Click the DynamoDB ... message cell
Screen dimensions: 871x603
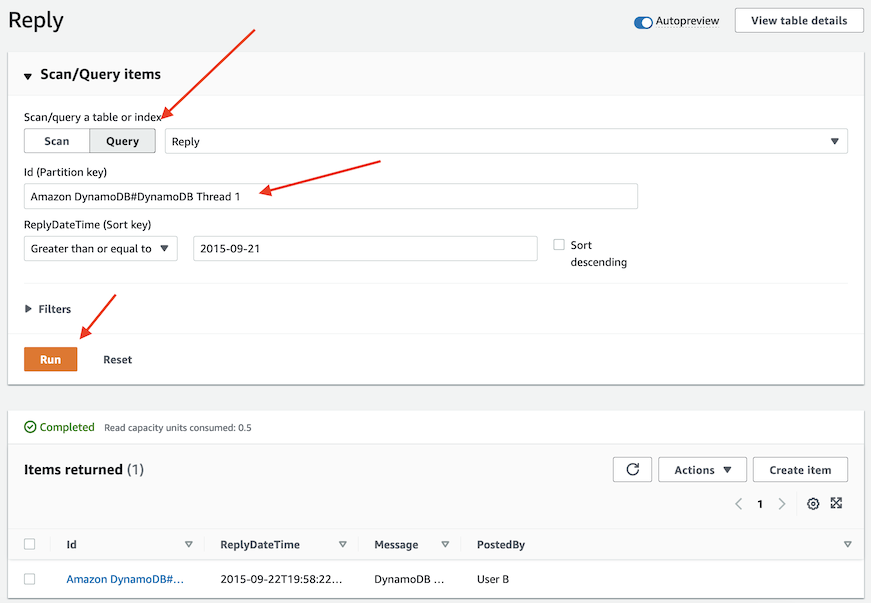coord(409,579)
